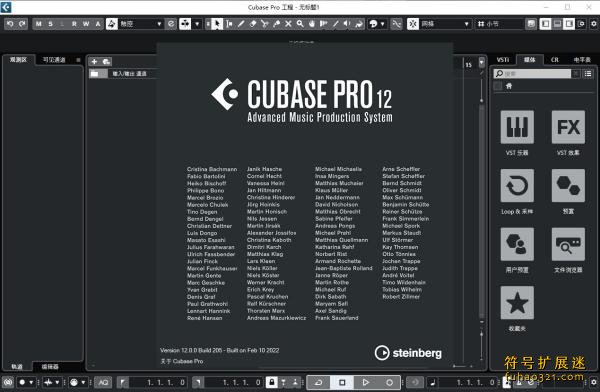The width and height of the screenshot is (600, 392).
Task: Click into the media search field
Action: (x=532, y=74)
